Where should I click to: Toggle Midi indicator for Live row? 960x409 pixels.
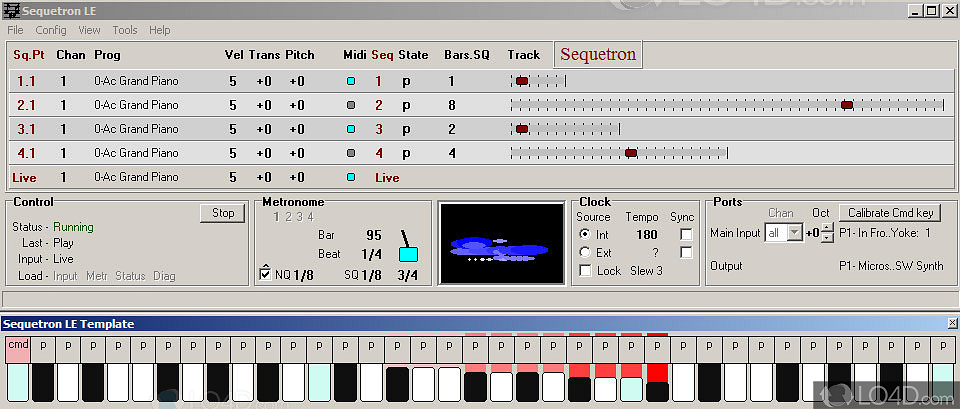coord(351,177)
